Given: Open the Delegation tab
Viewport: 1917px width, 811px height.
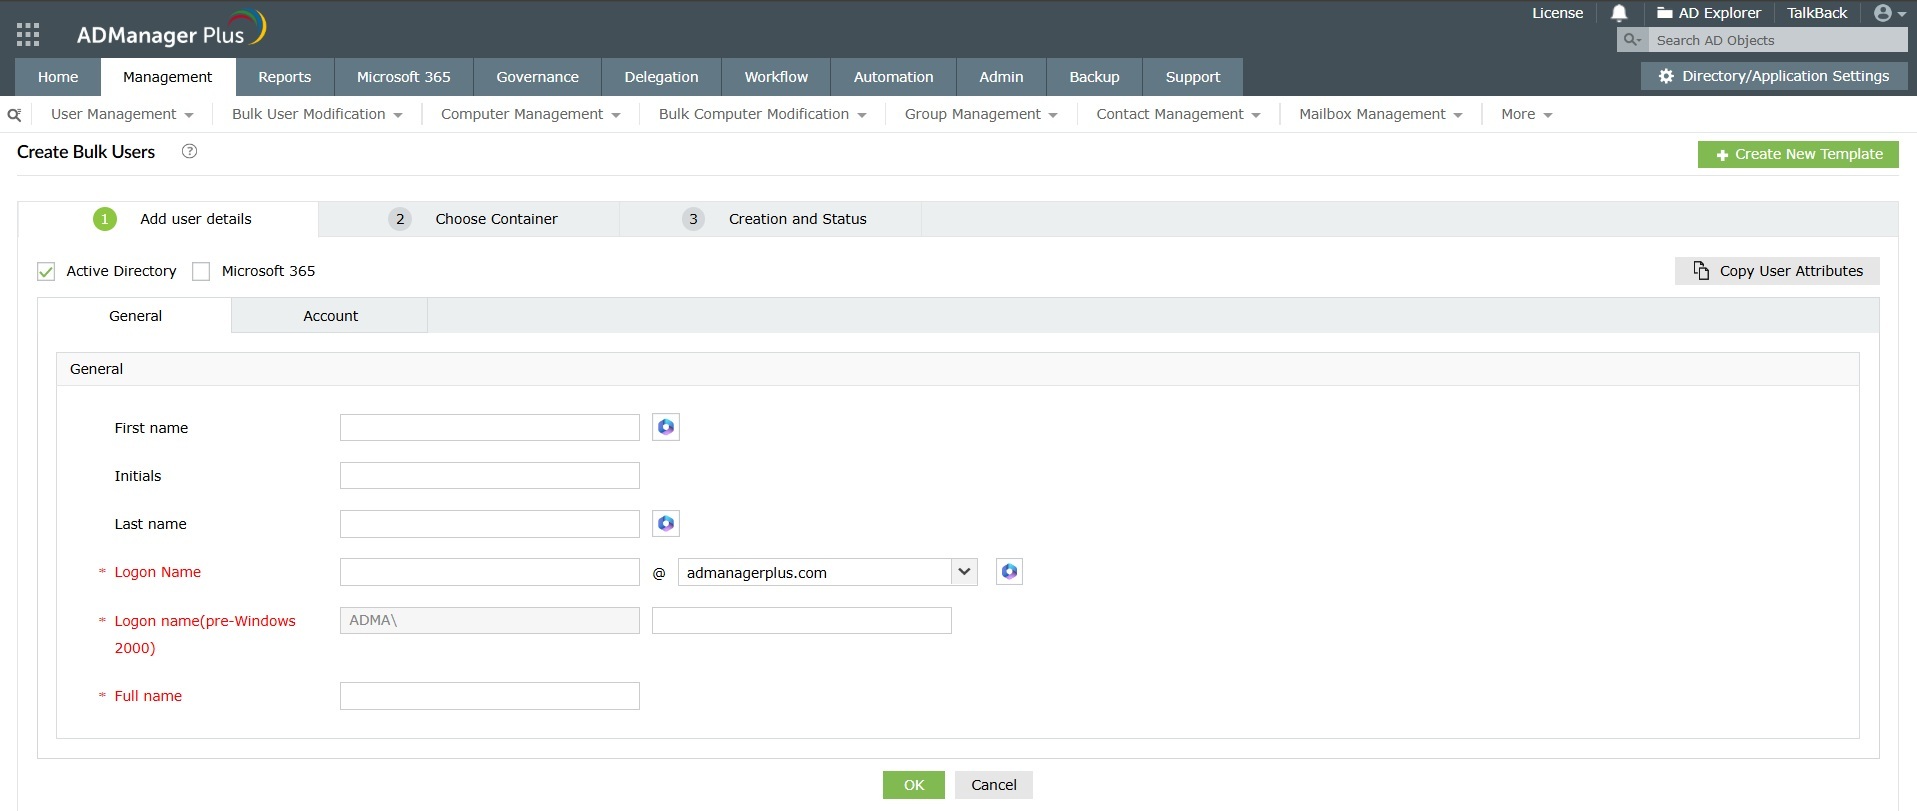Looking at the screenshot, I should [x=661, y=77].
